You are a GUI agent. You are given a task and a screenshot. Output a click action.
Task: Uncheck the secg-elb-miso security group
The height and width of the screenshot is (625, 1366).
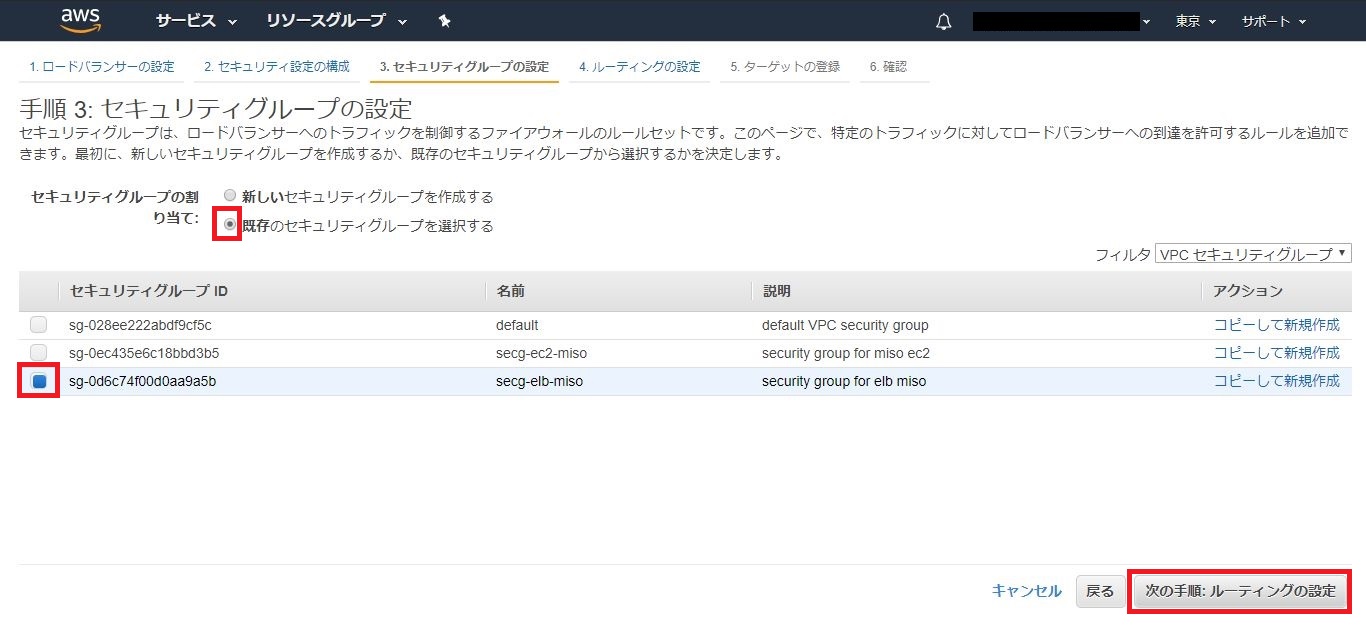(39, 381)
